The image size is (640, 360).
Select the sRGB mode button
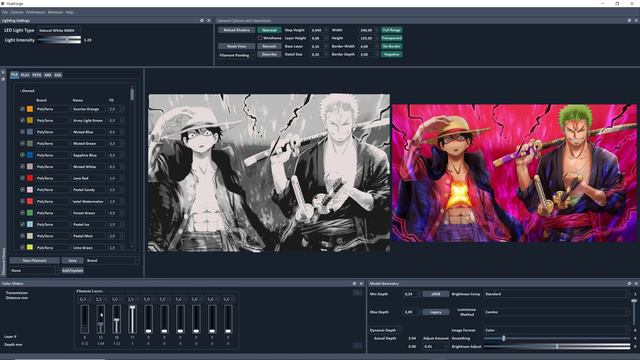click(436, 294)
